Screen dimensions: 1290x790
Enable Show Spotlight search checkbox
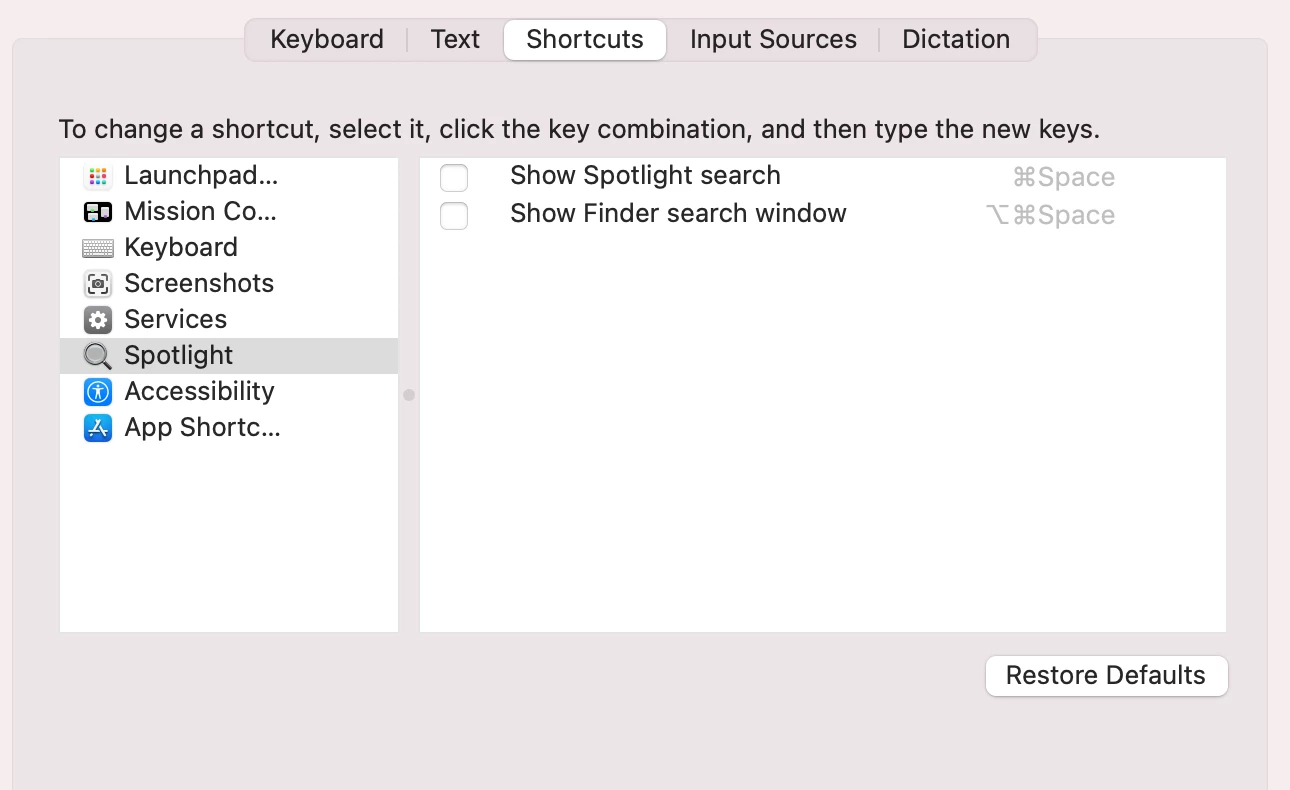pyautogui.click(x=454, y=178)
